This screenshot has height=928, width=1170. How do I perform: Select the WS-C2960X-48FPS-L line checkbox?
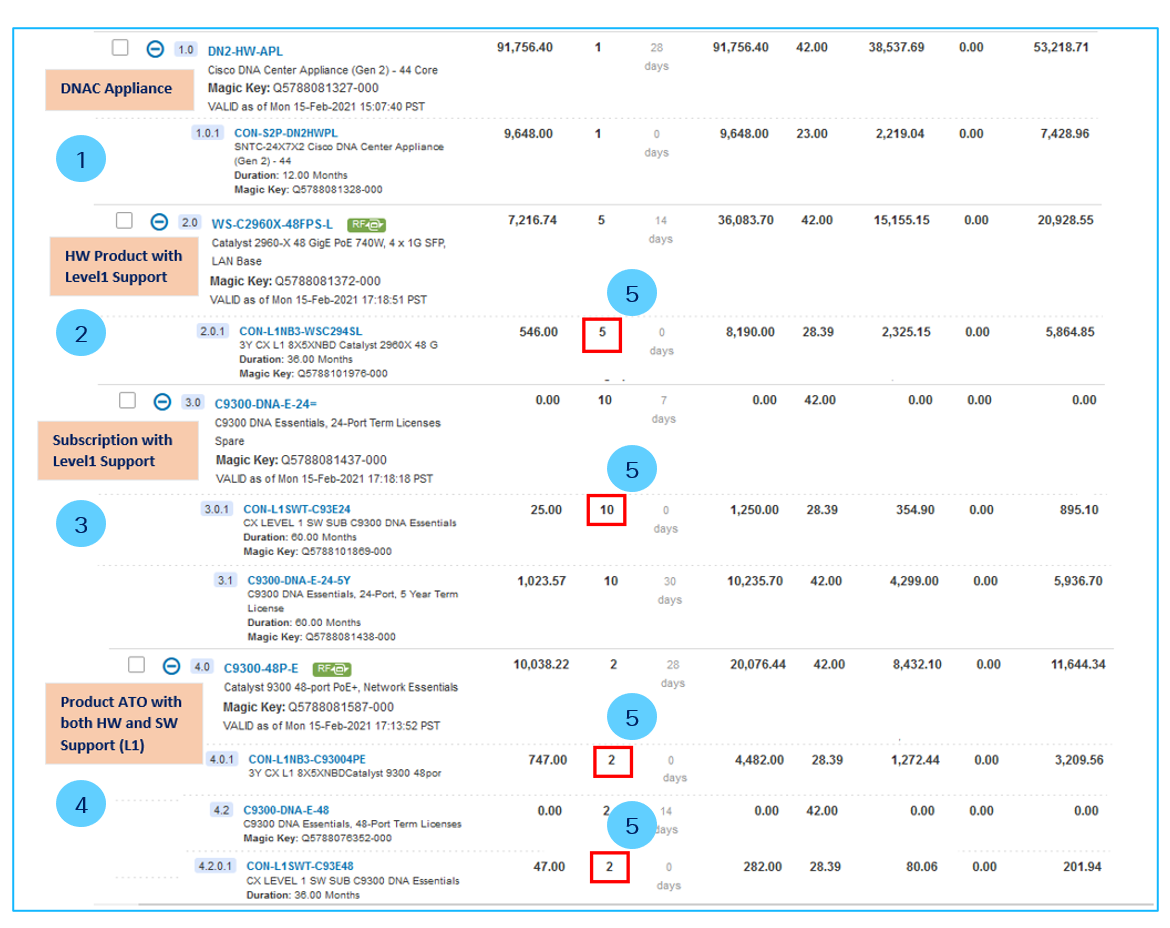coord(125,221)
